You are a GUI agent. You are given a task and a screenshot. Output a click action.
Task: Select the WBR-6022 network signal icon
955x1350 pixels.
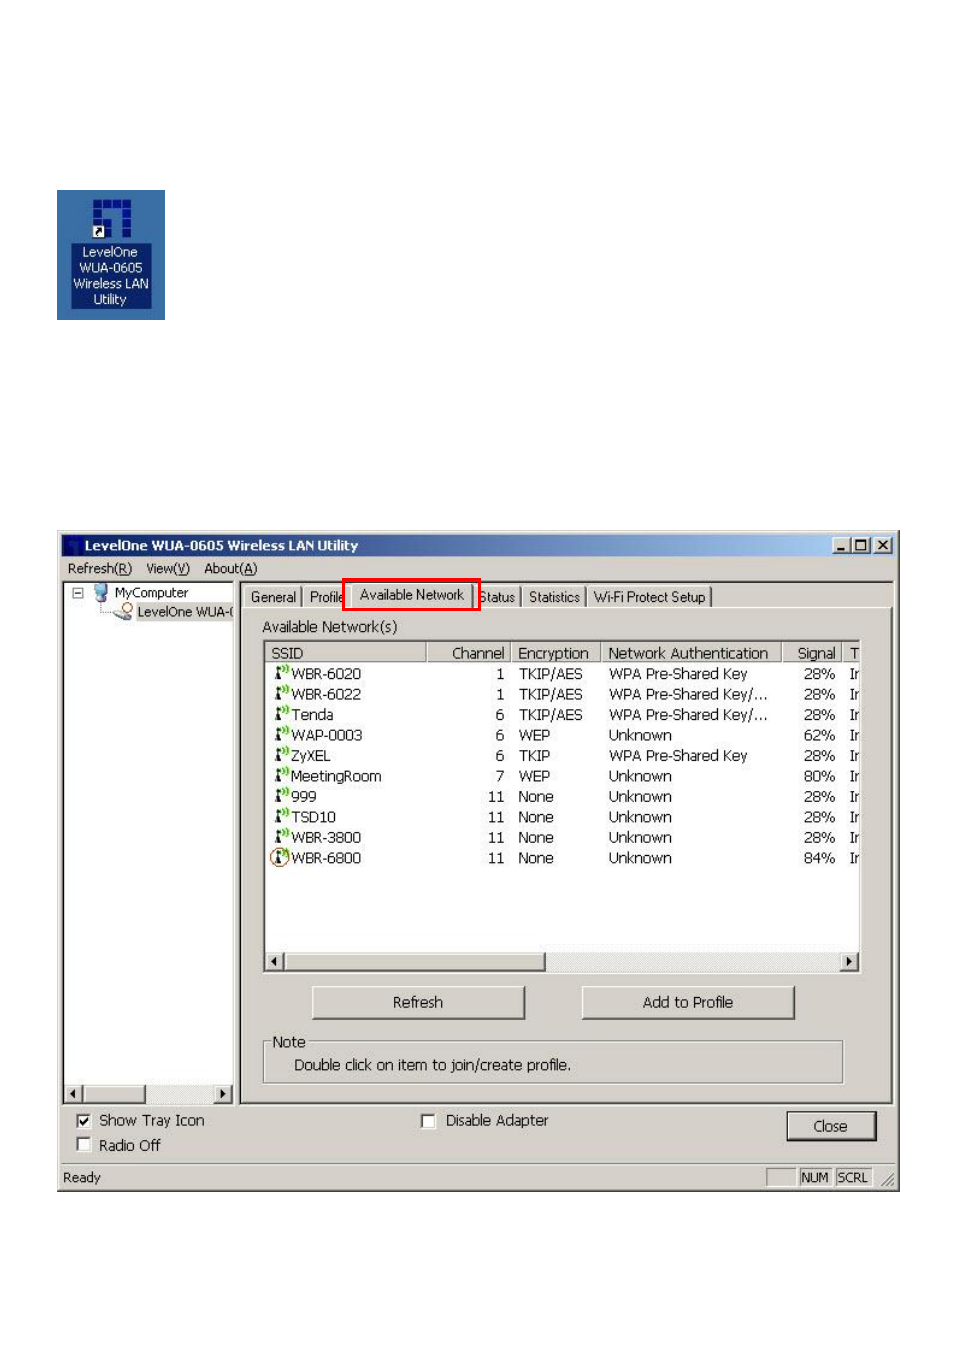(282, 693)
